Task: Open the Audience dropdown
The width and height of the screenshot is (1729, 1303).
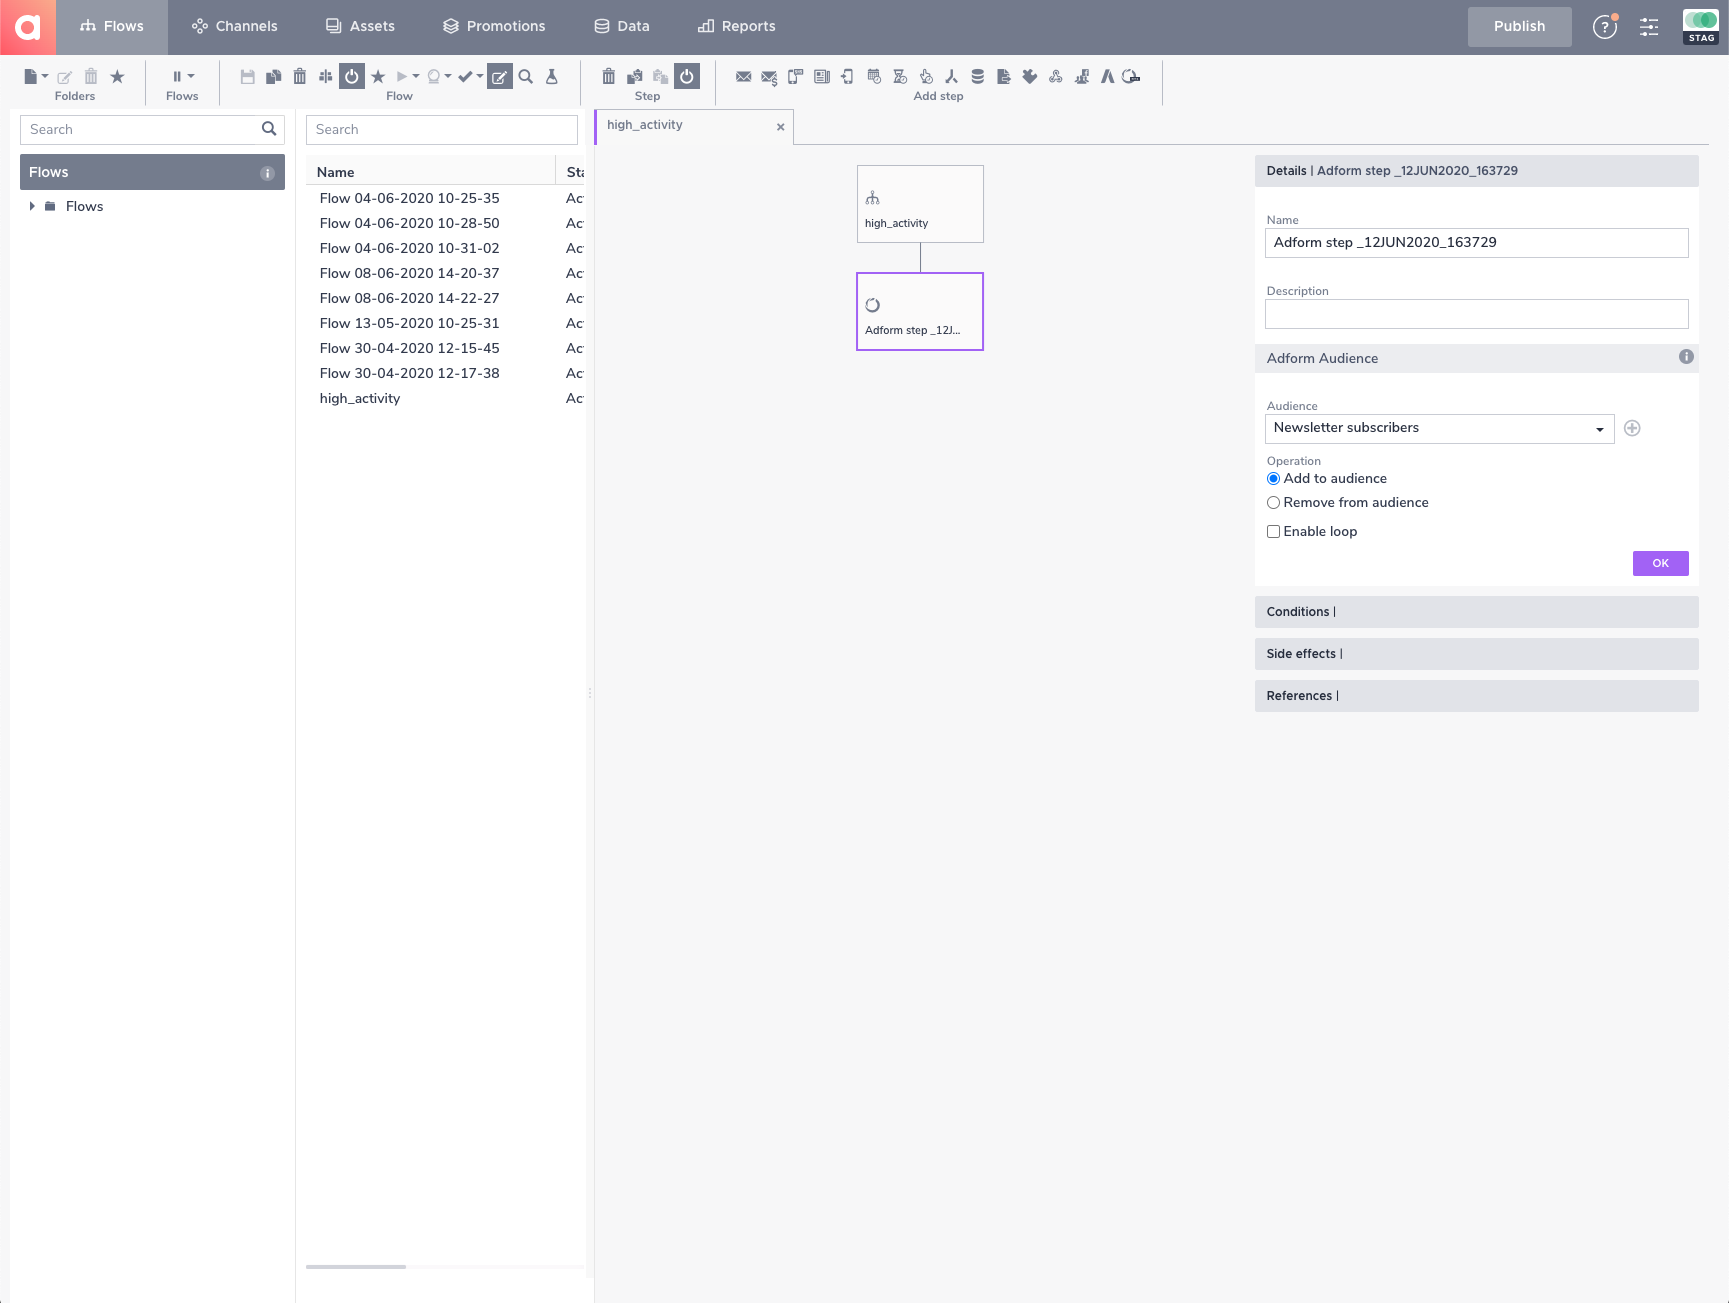Action: (1439, 428)
